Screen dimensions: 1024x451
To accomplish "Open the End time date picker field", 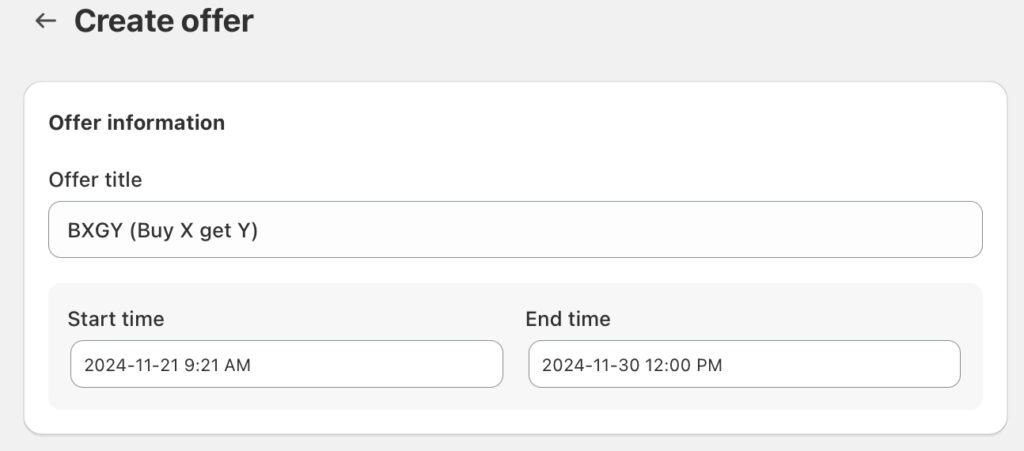I will coord(744,365).
